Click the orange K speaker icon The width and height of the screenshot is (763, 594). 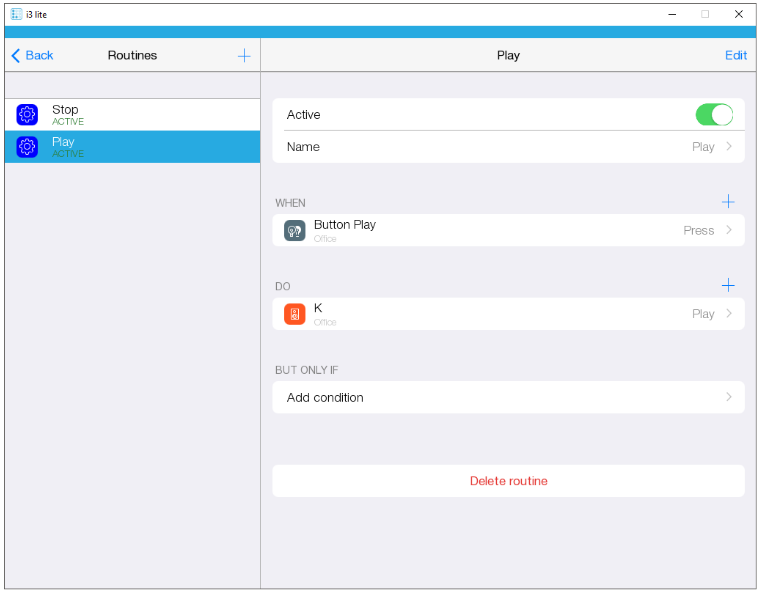pos(294,314)
